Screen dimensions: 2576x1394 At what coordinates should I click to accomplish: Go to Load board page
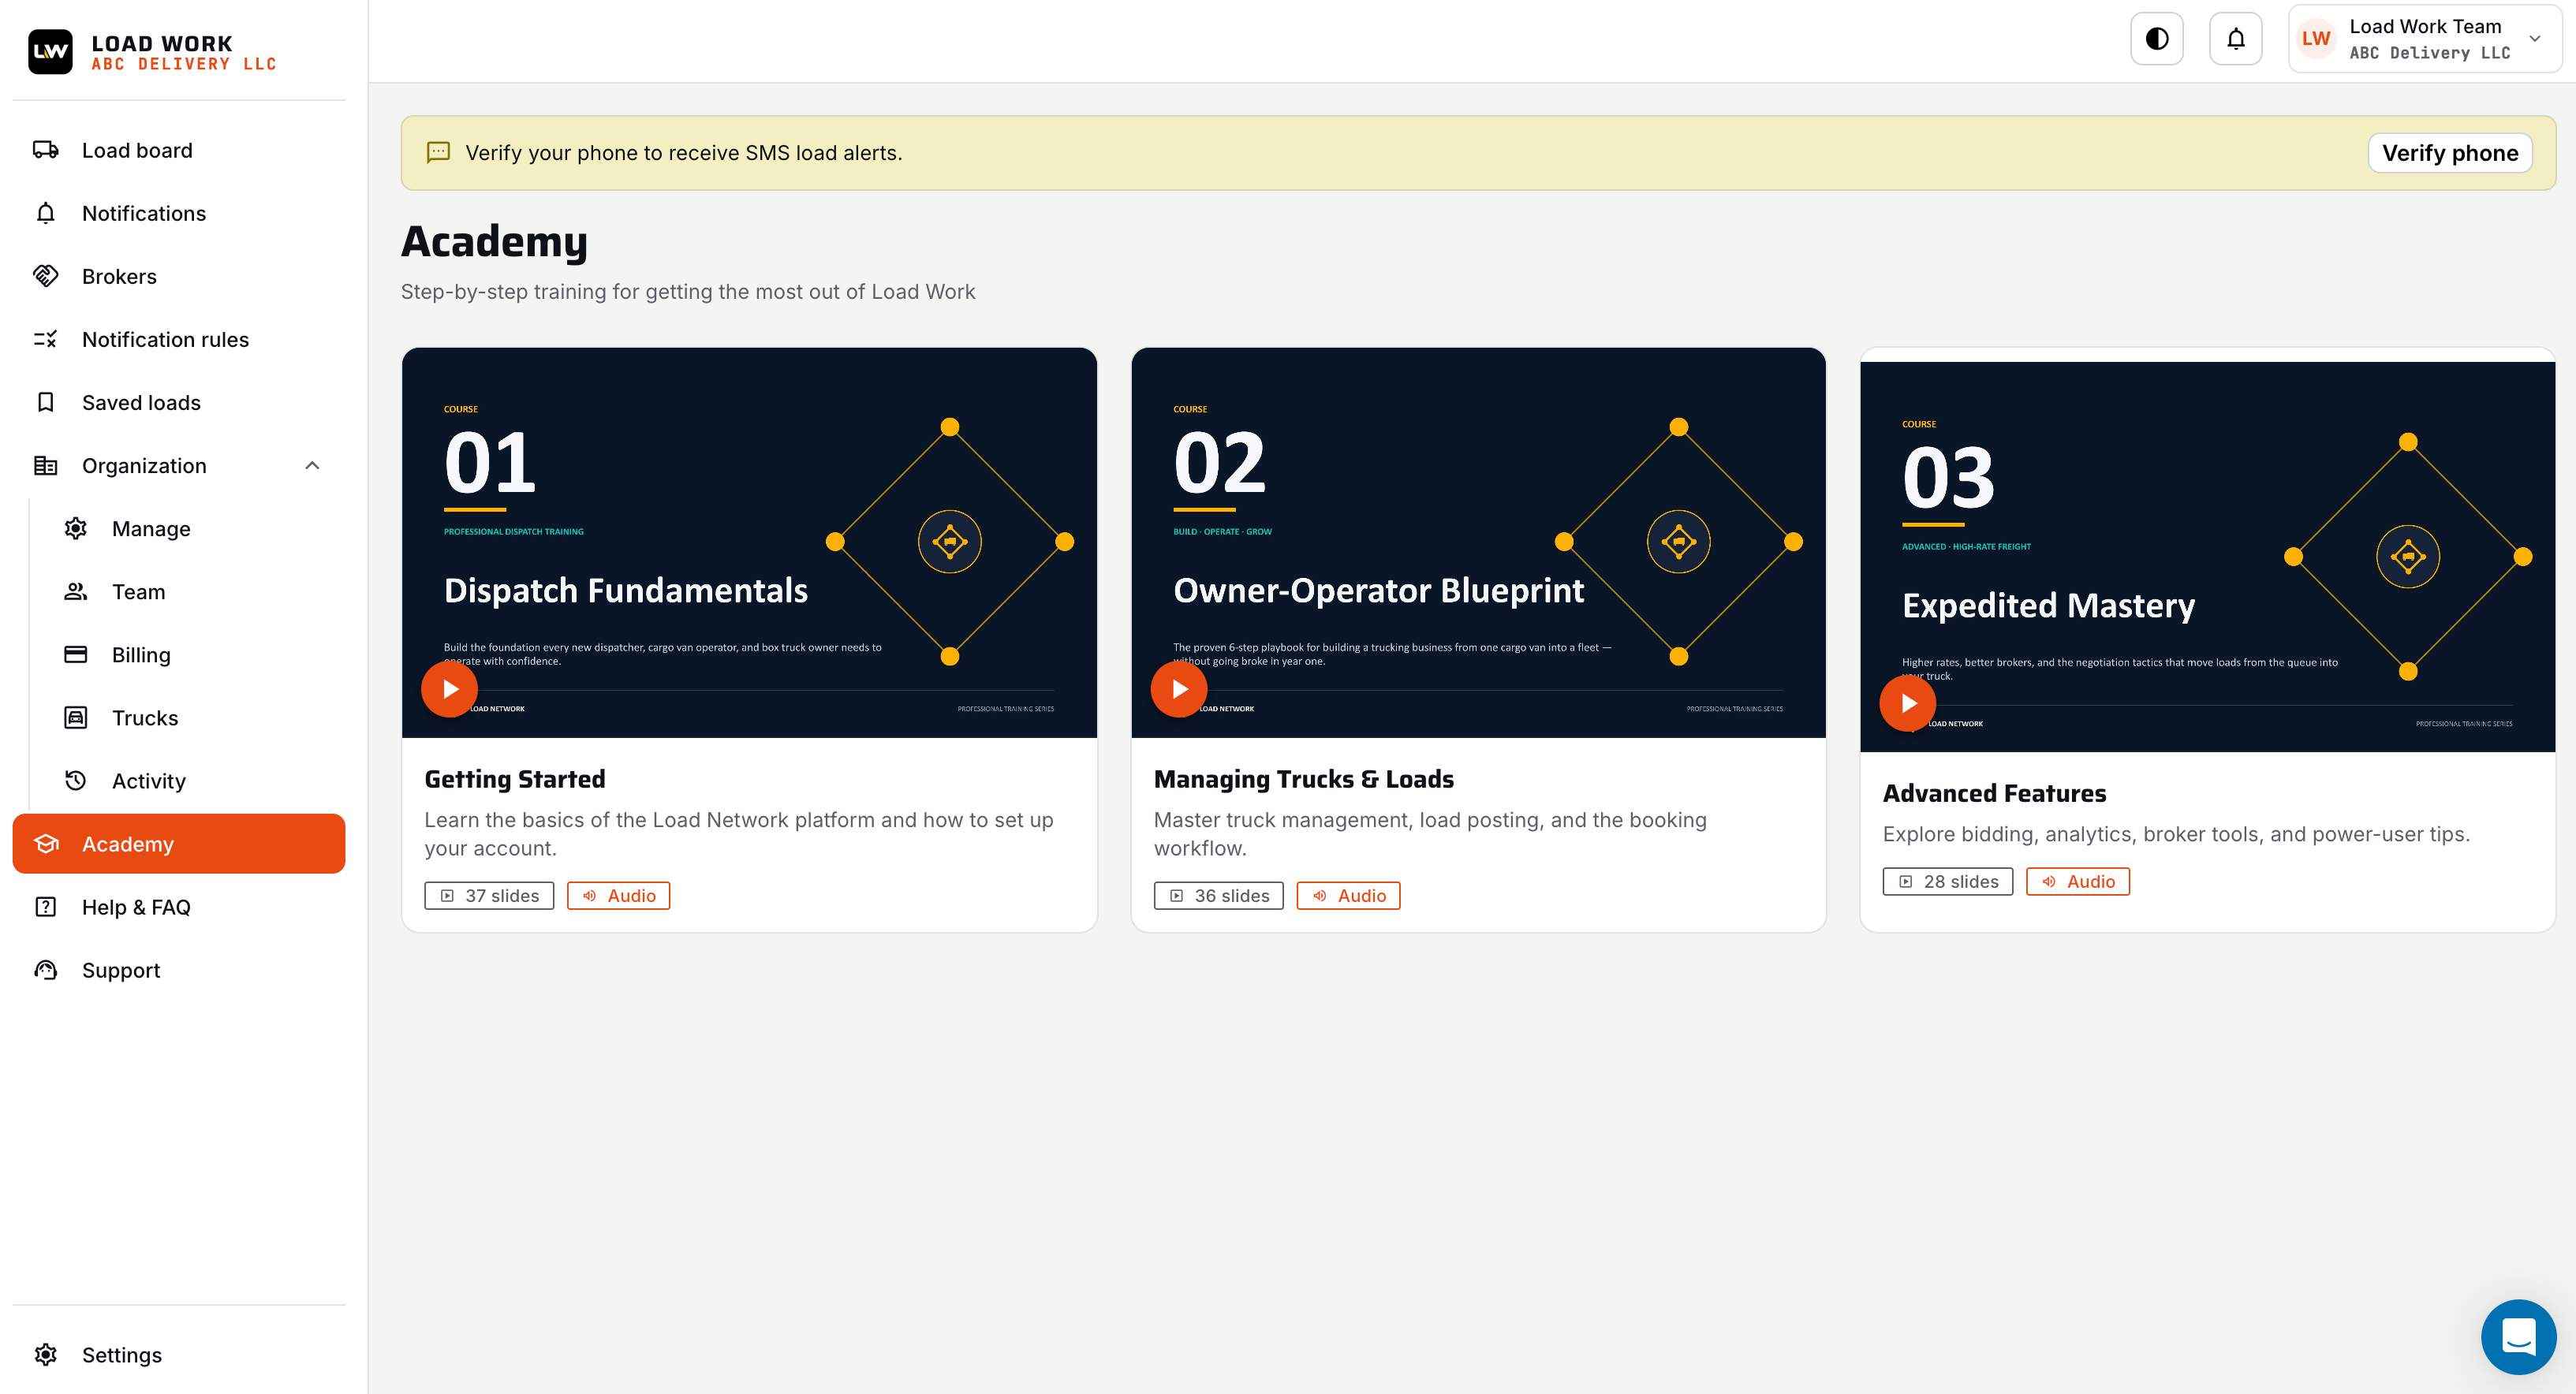tap(179, 150)
